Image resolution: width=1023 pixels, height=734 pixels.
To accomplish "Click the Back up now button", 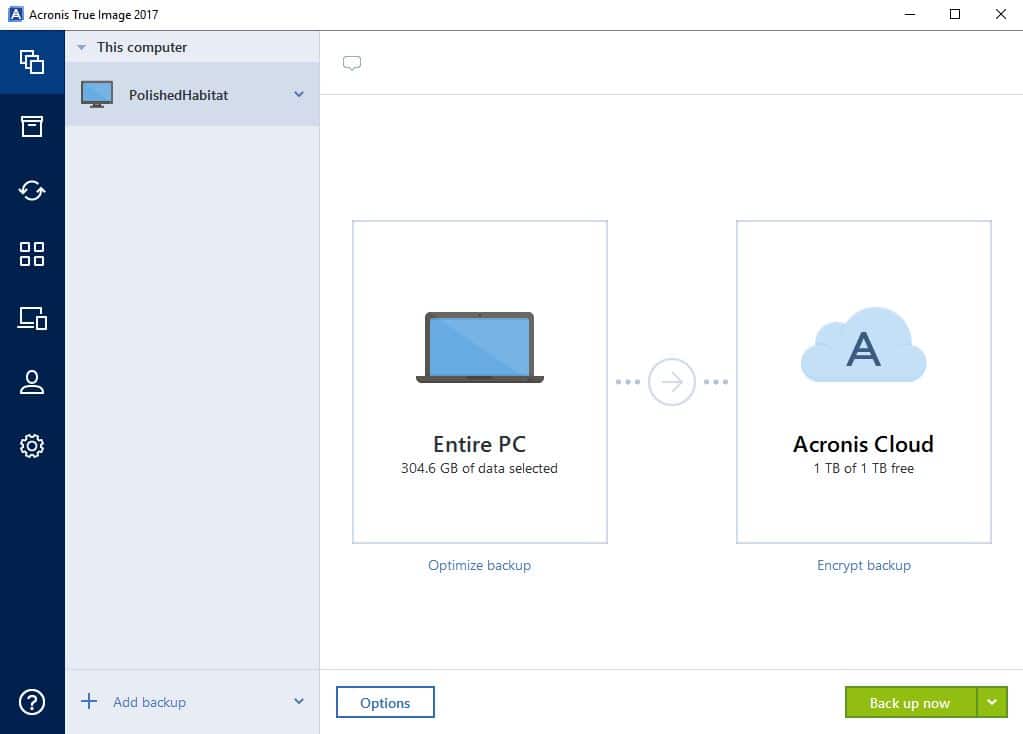I will coord(910,702).
